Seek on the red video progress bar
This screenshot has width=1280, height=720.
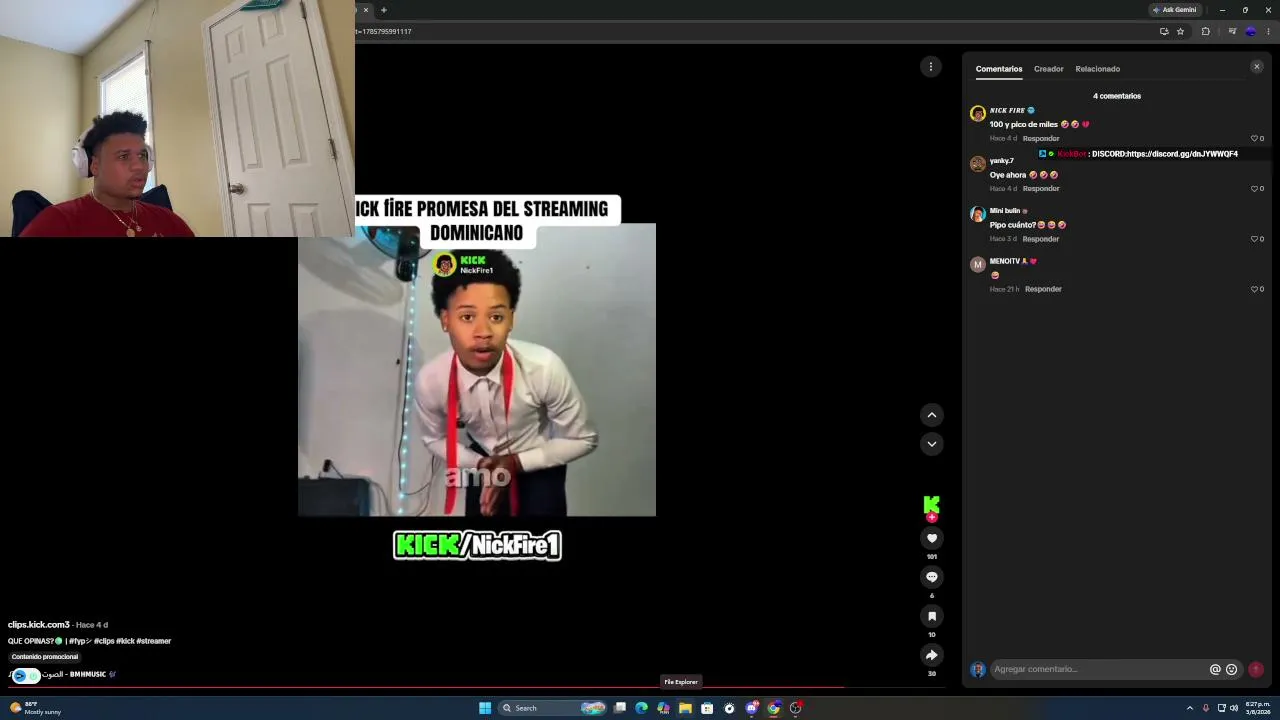click(x=427, y=687)
